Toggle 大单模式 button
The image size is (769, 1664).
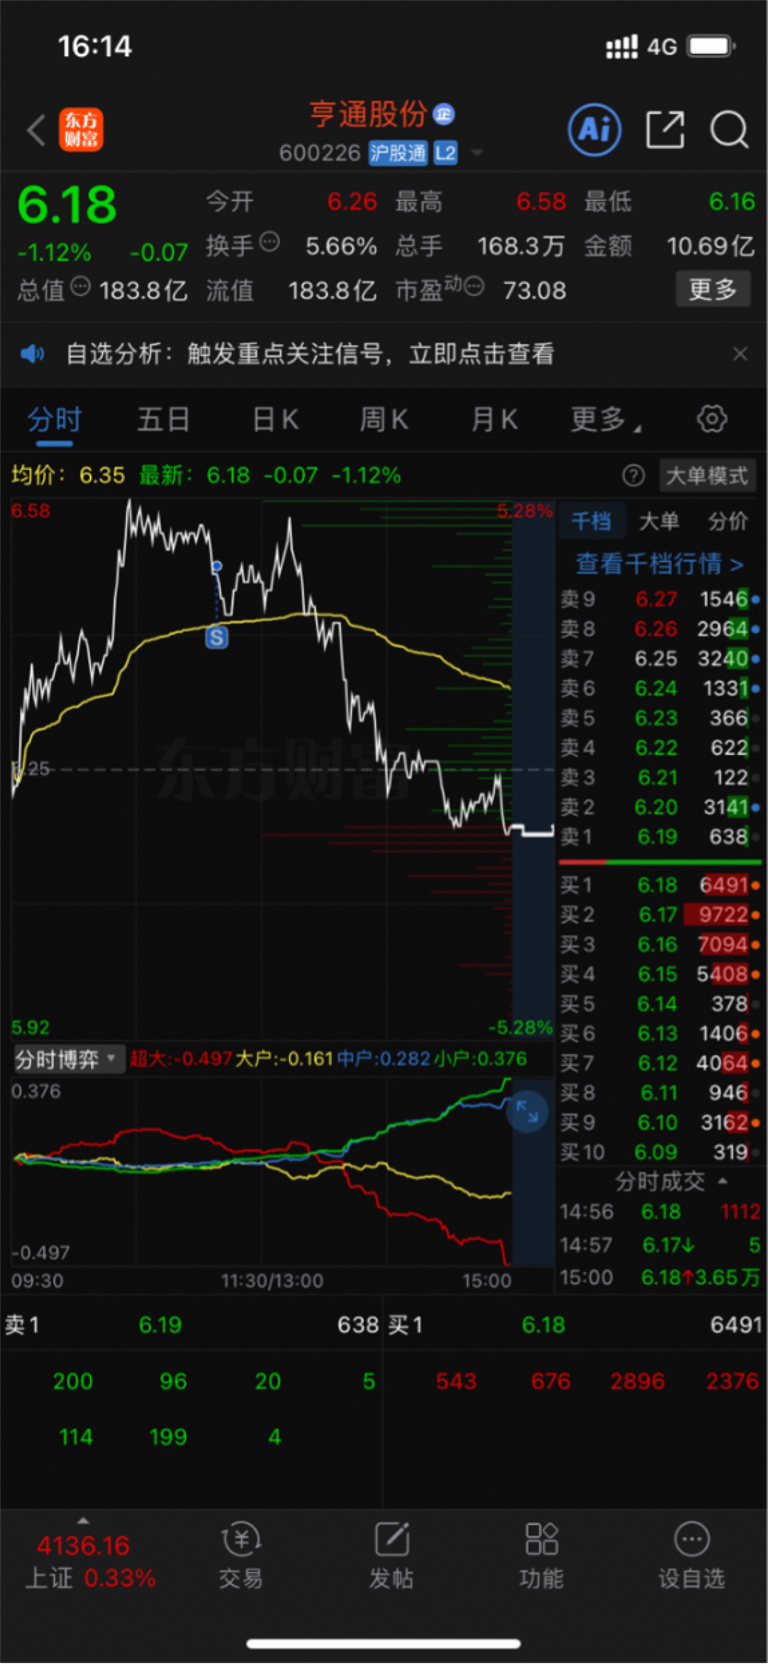click(707, 476)
